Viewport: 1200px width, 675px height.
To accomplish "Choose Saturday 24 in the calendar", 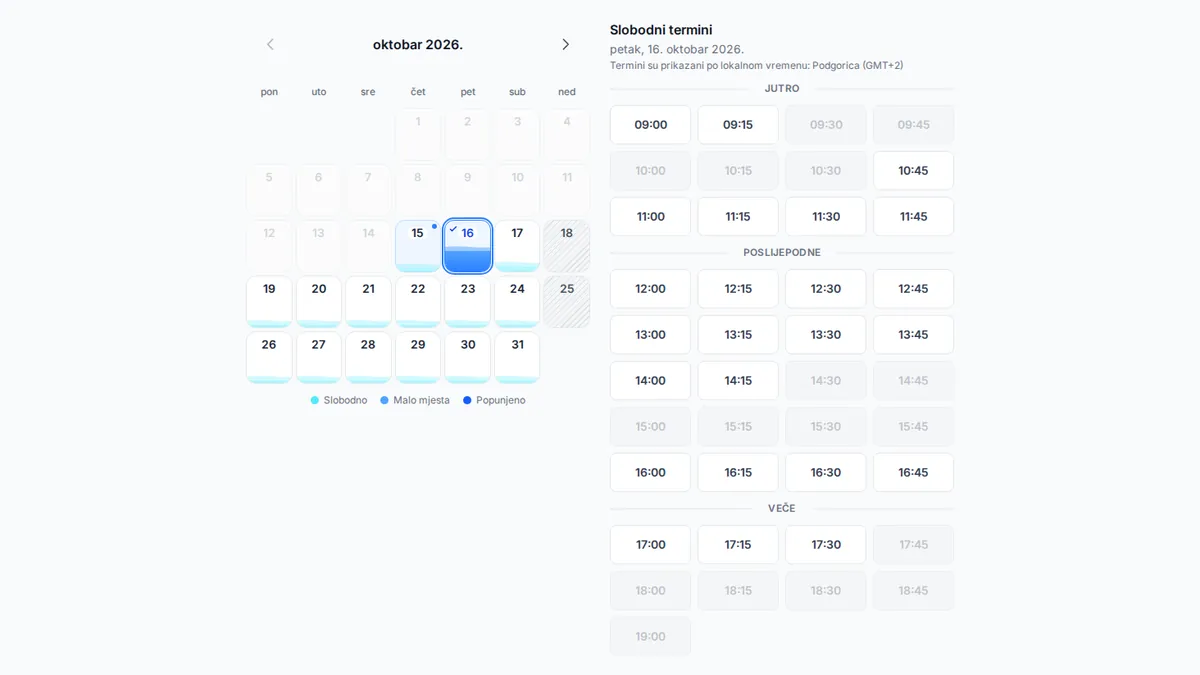I will click(517, 302).
